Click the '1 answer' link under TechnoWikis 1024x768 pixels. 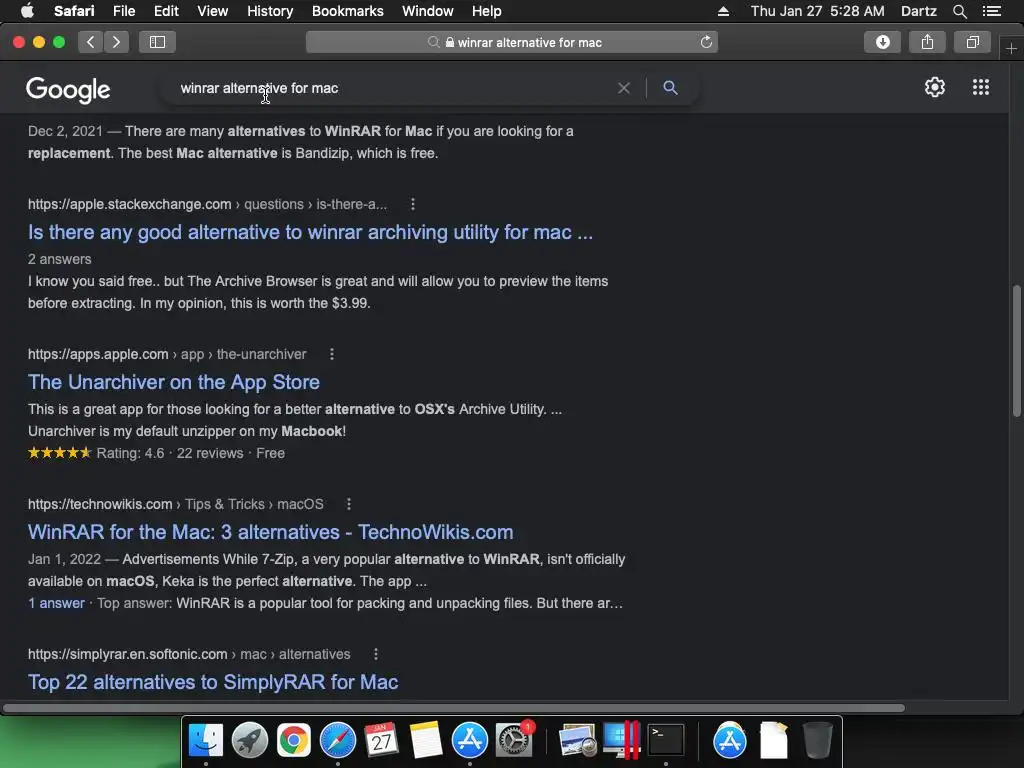tap(56, 603)
